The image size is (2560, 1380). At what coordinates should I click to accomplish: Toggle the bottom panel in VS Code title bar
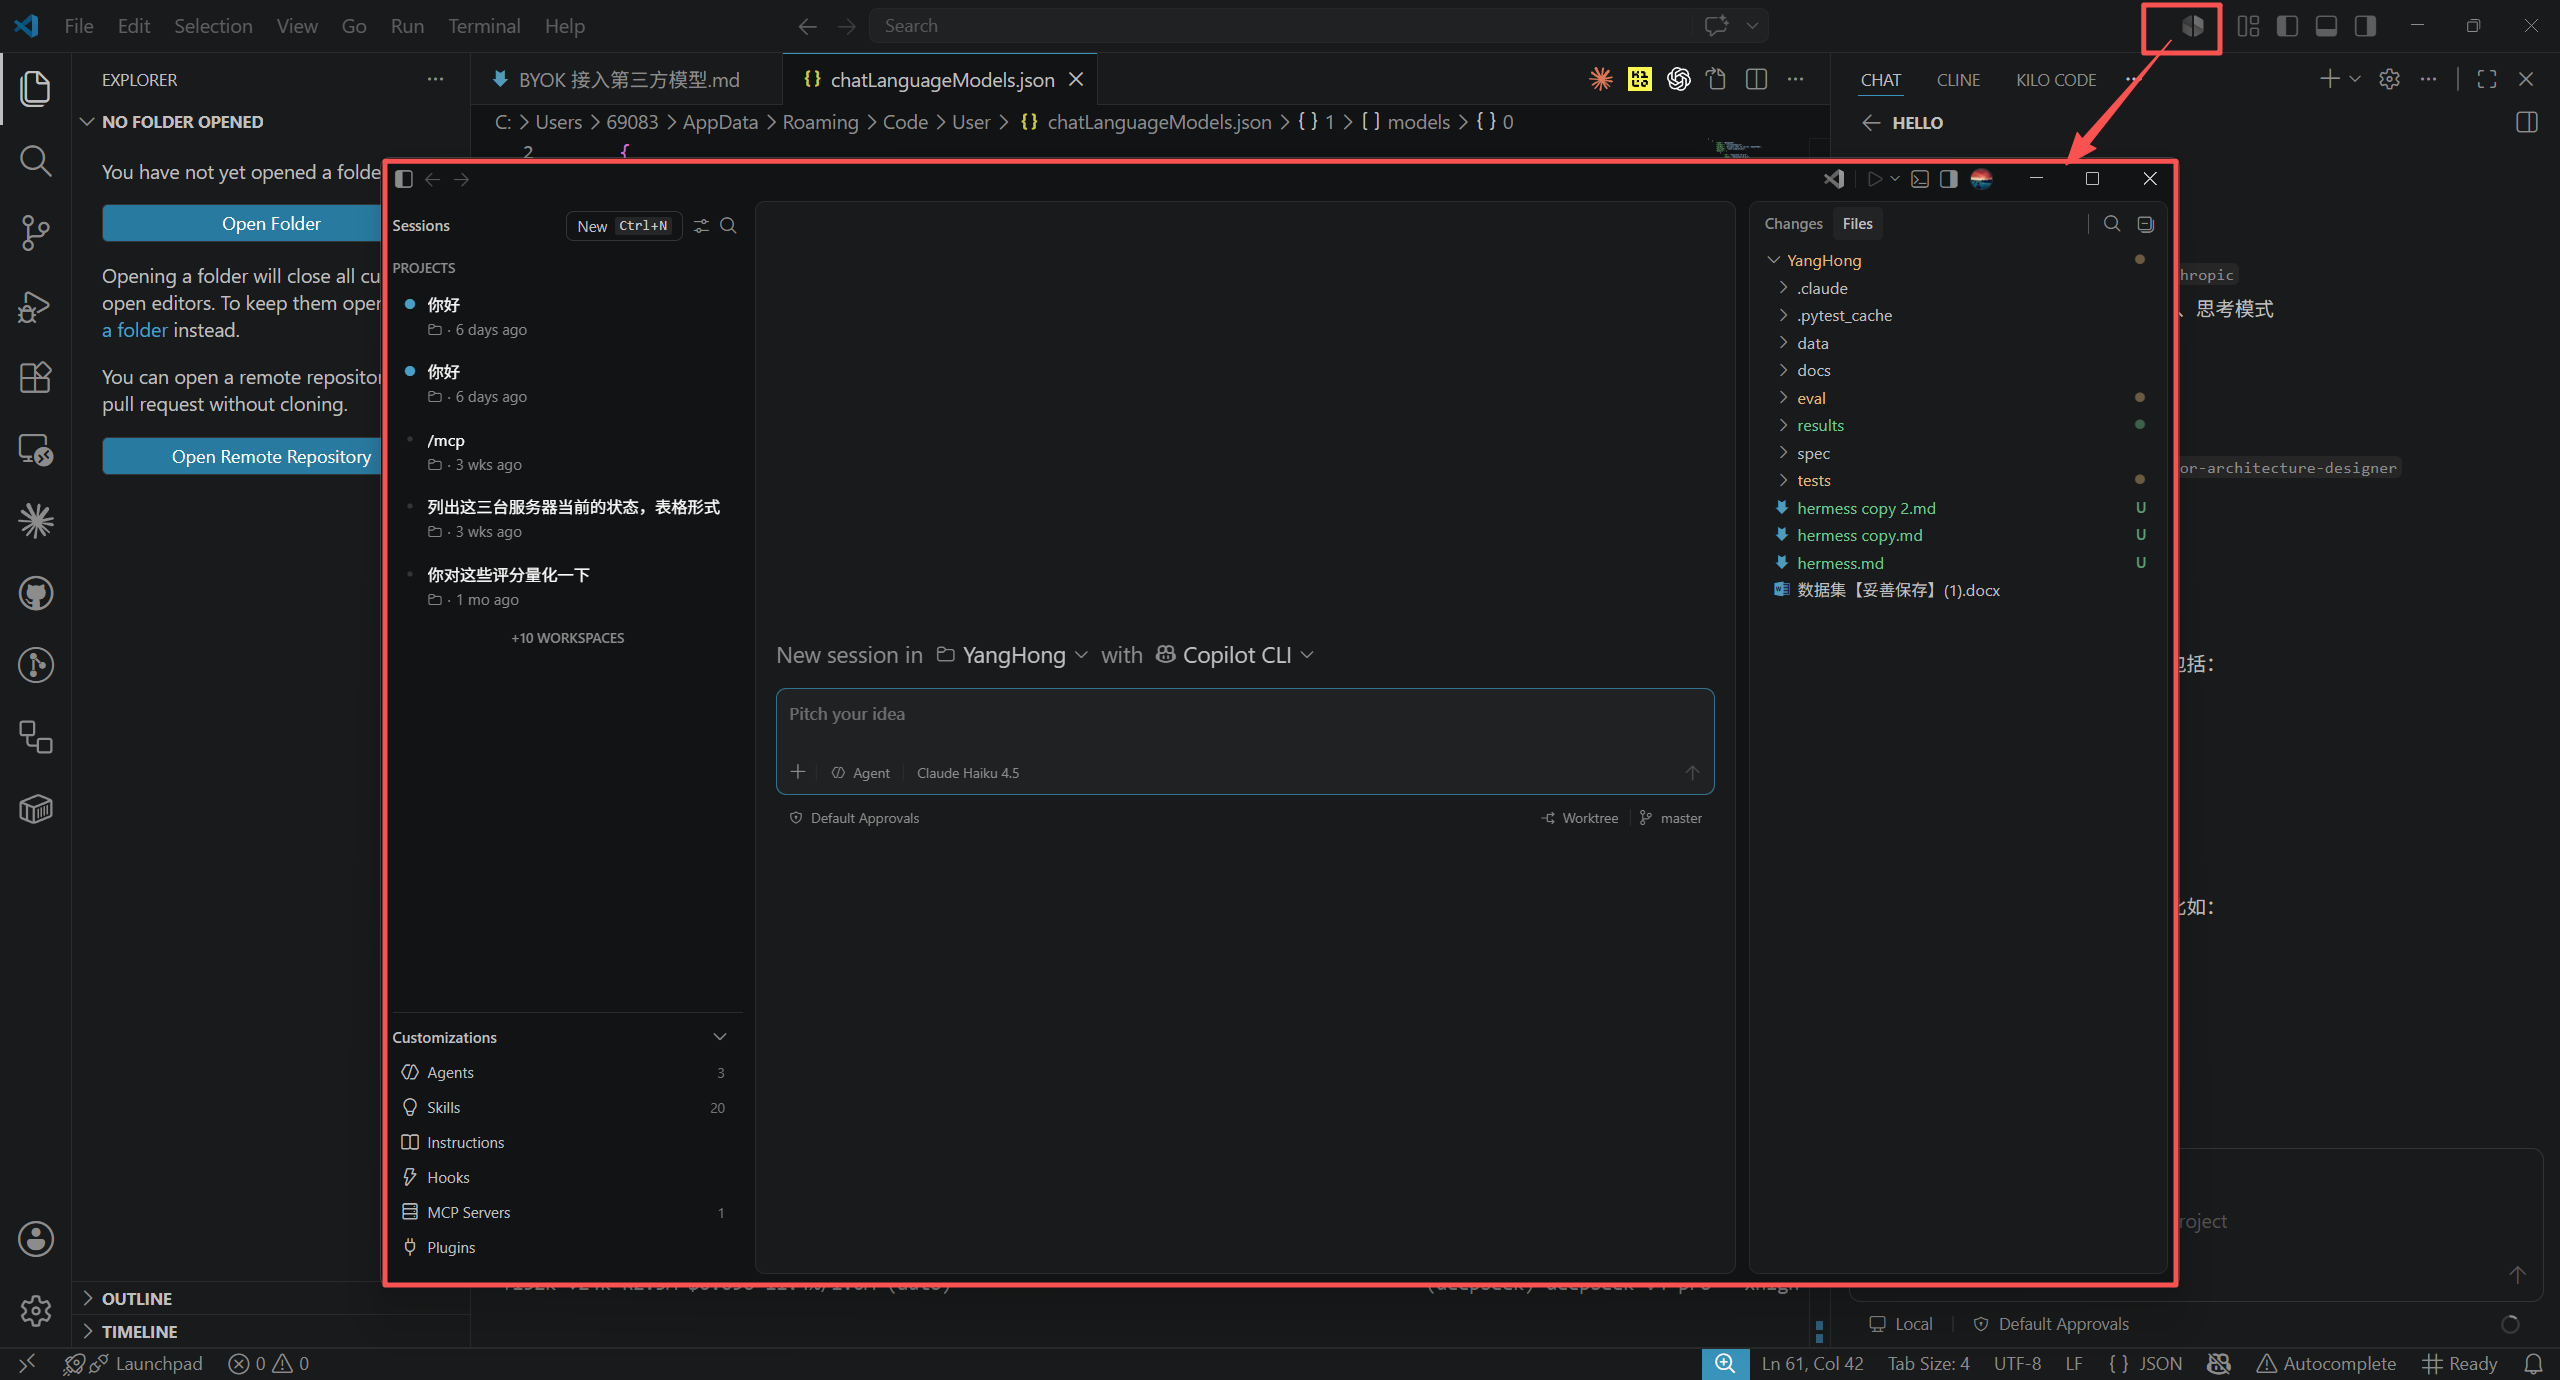(2326, 26)
